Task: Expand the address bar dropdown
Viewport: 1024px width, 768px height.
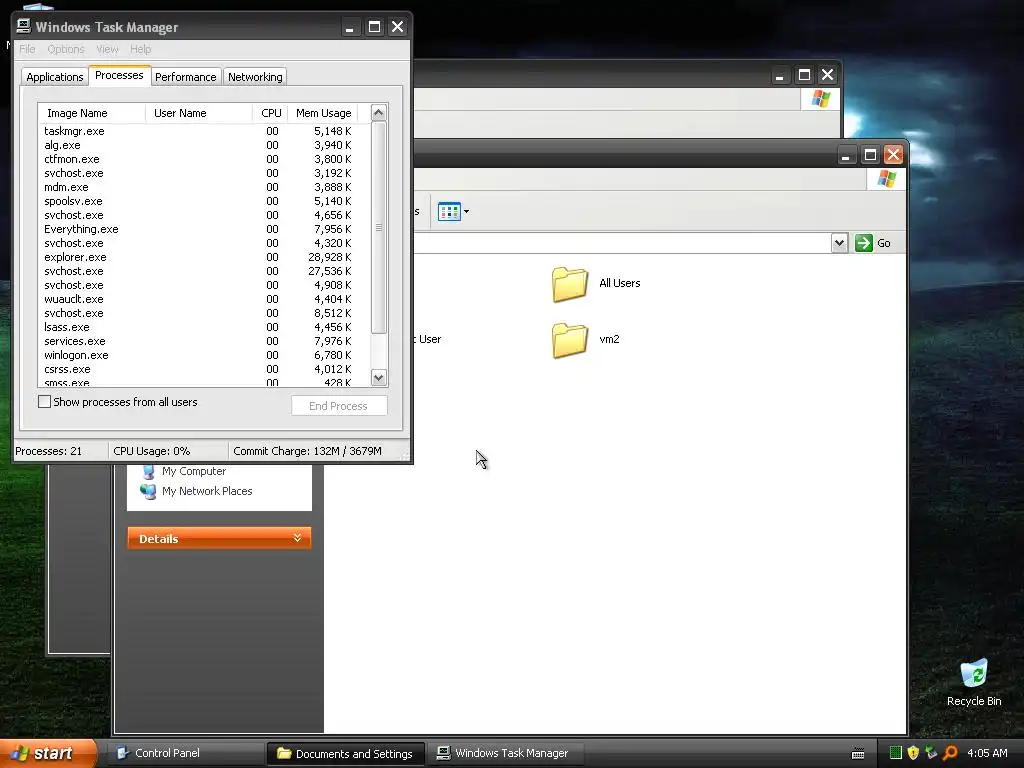Action: point(839,243)
